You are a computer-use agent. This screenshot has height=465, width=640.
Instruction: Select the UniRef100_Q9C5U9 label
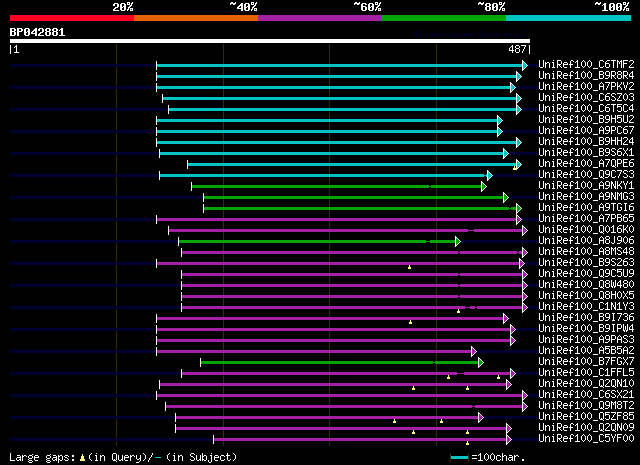586,274
